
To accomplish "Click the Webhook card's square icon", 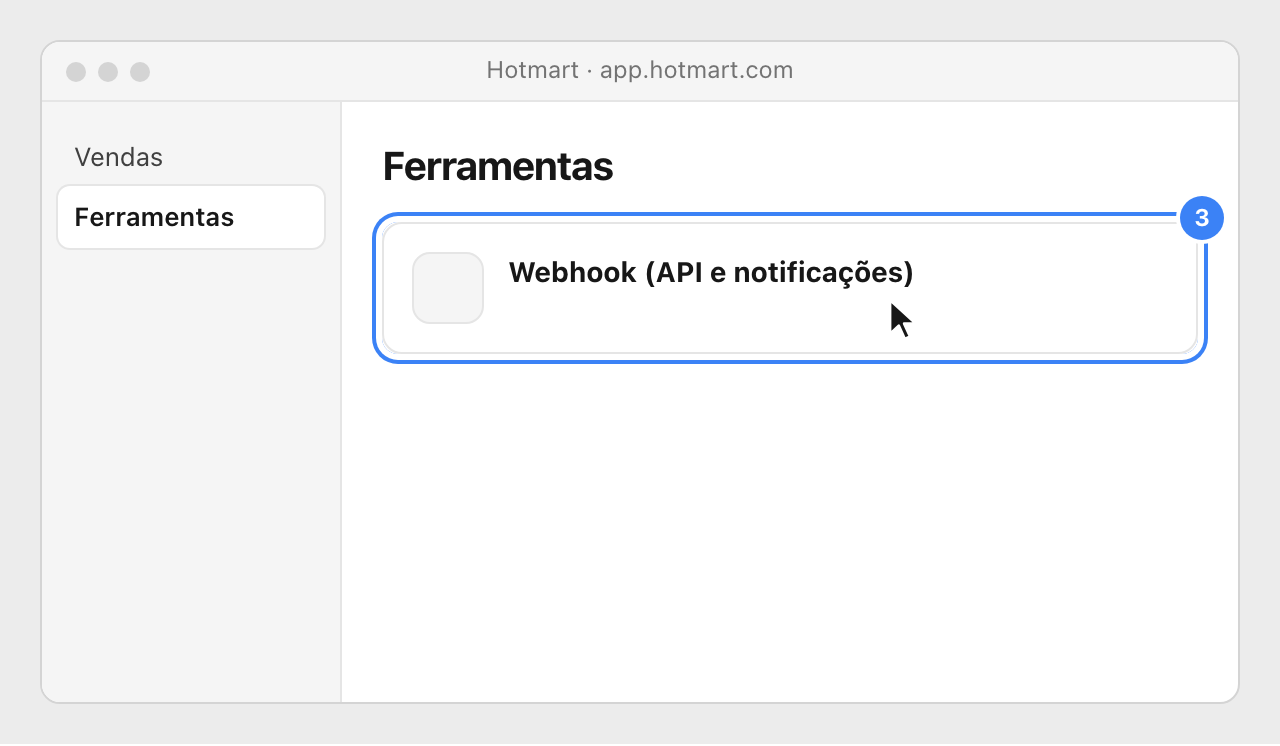I will coord(448,288).
